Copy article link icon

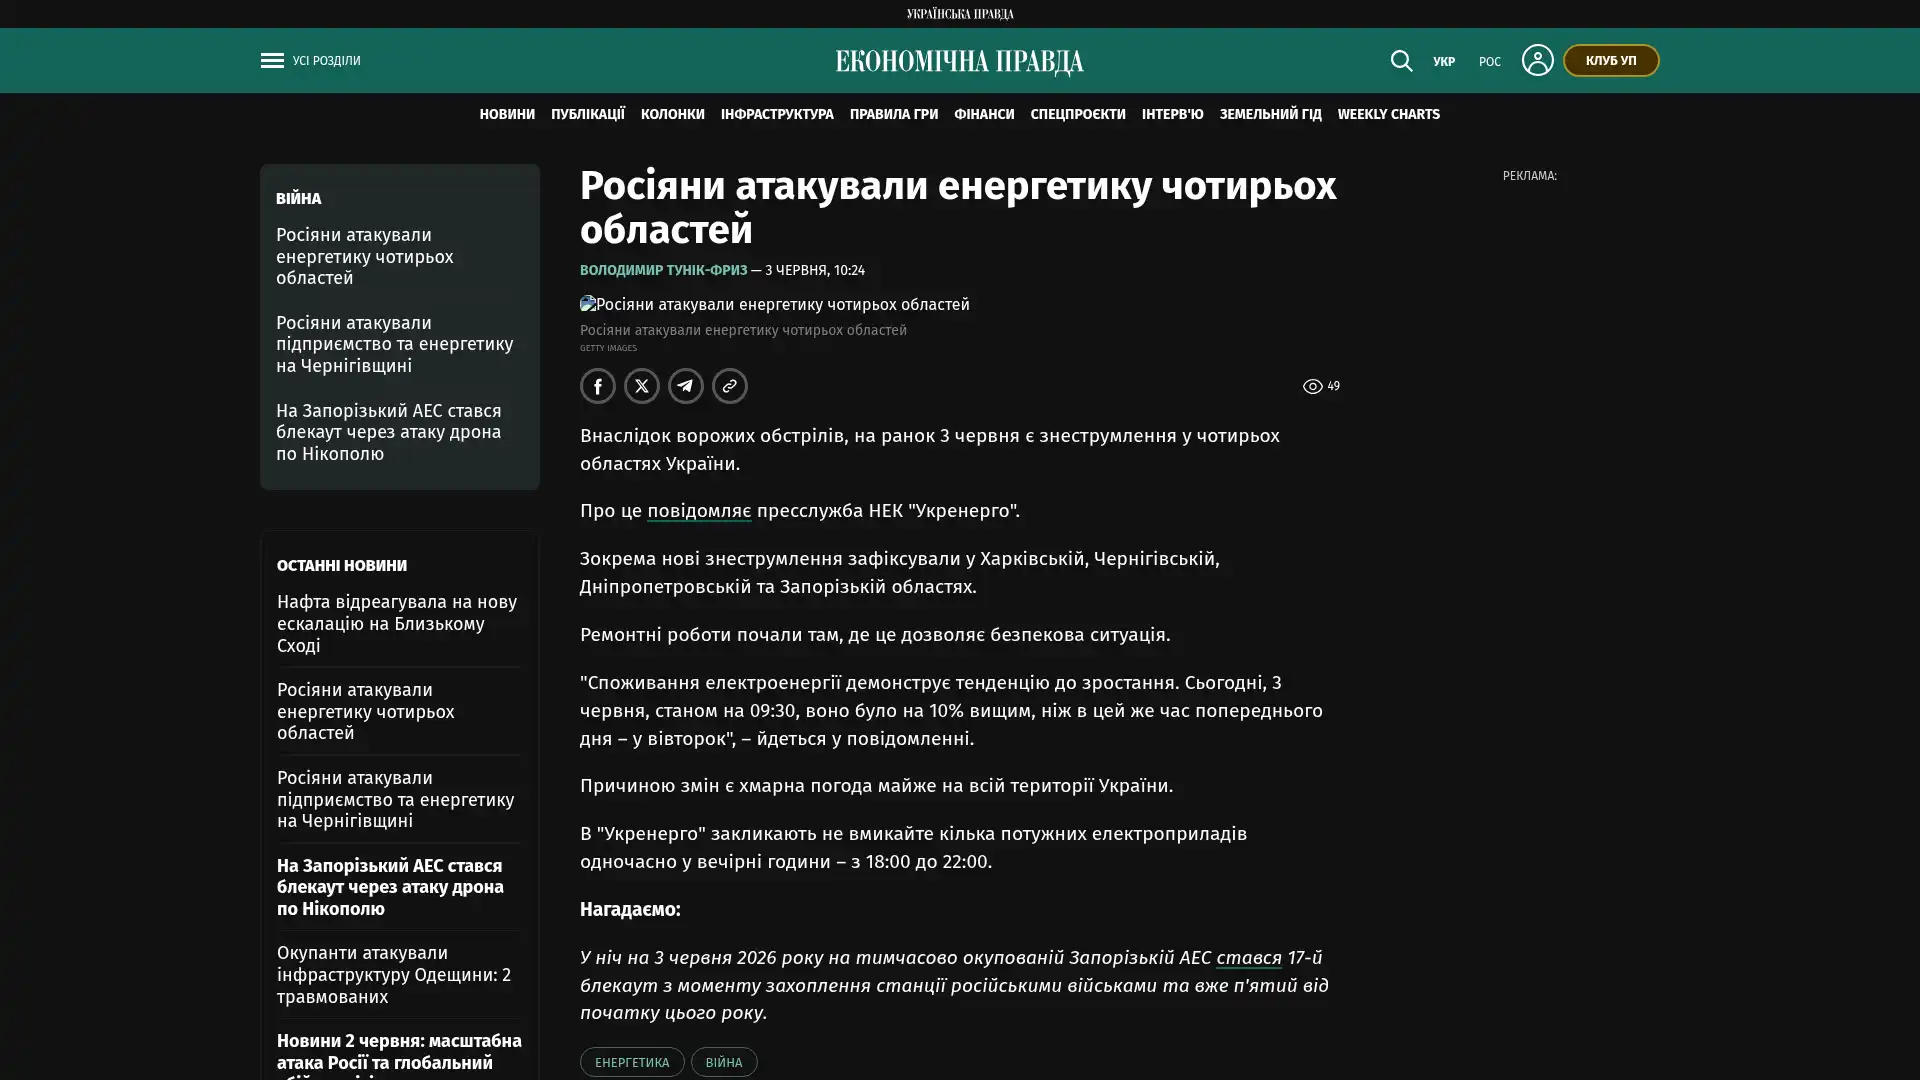(x=730, y=386)
